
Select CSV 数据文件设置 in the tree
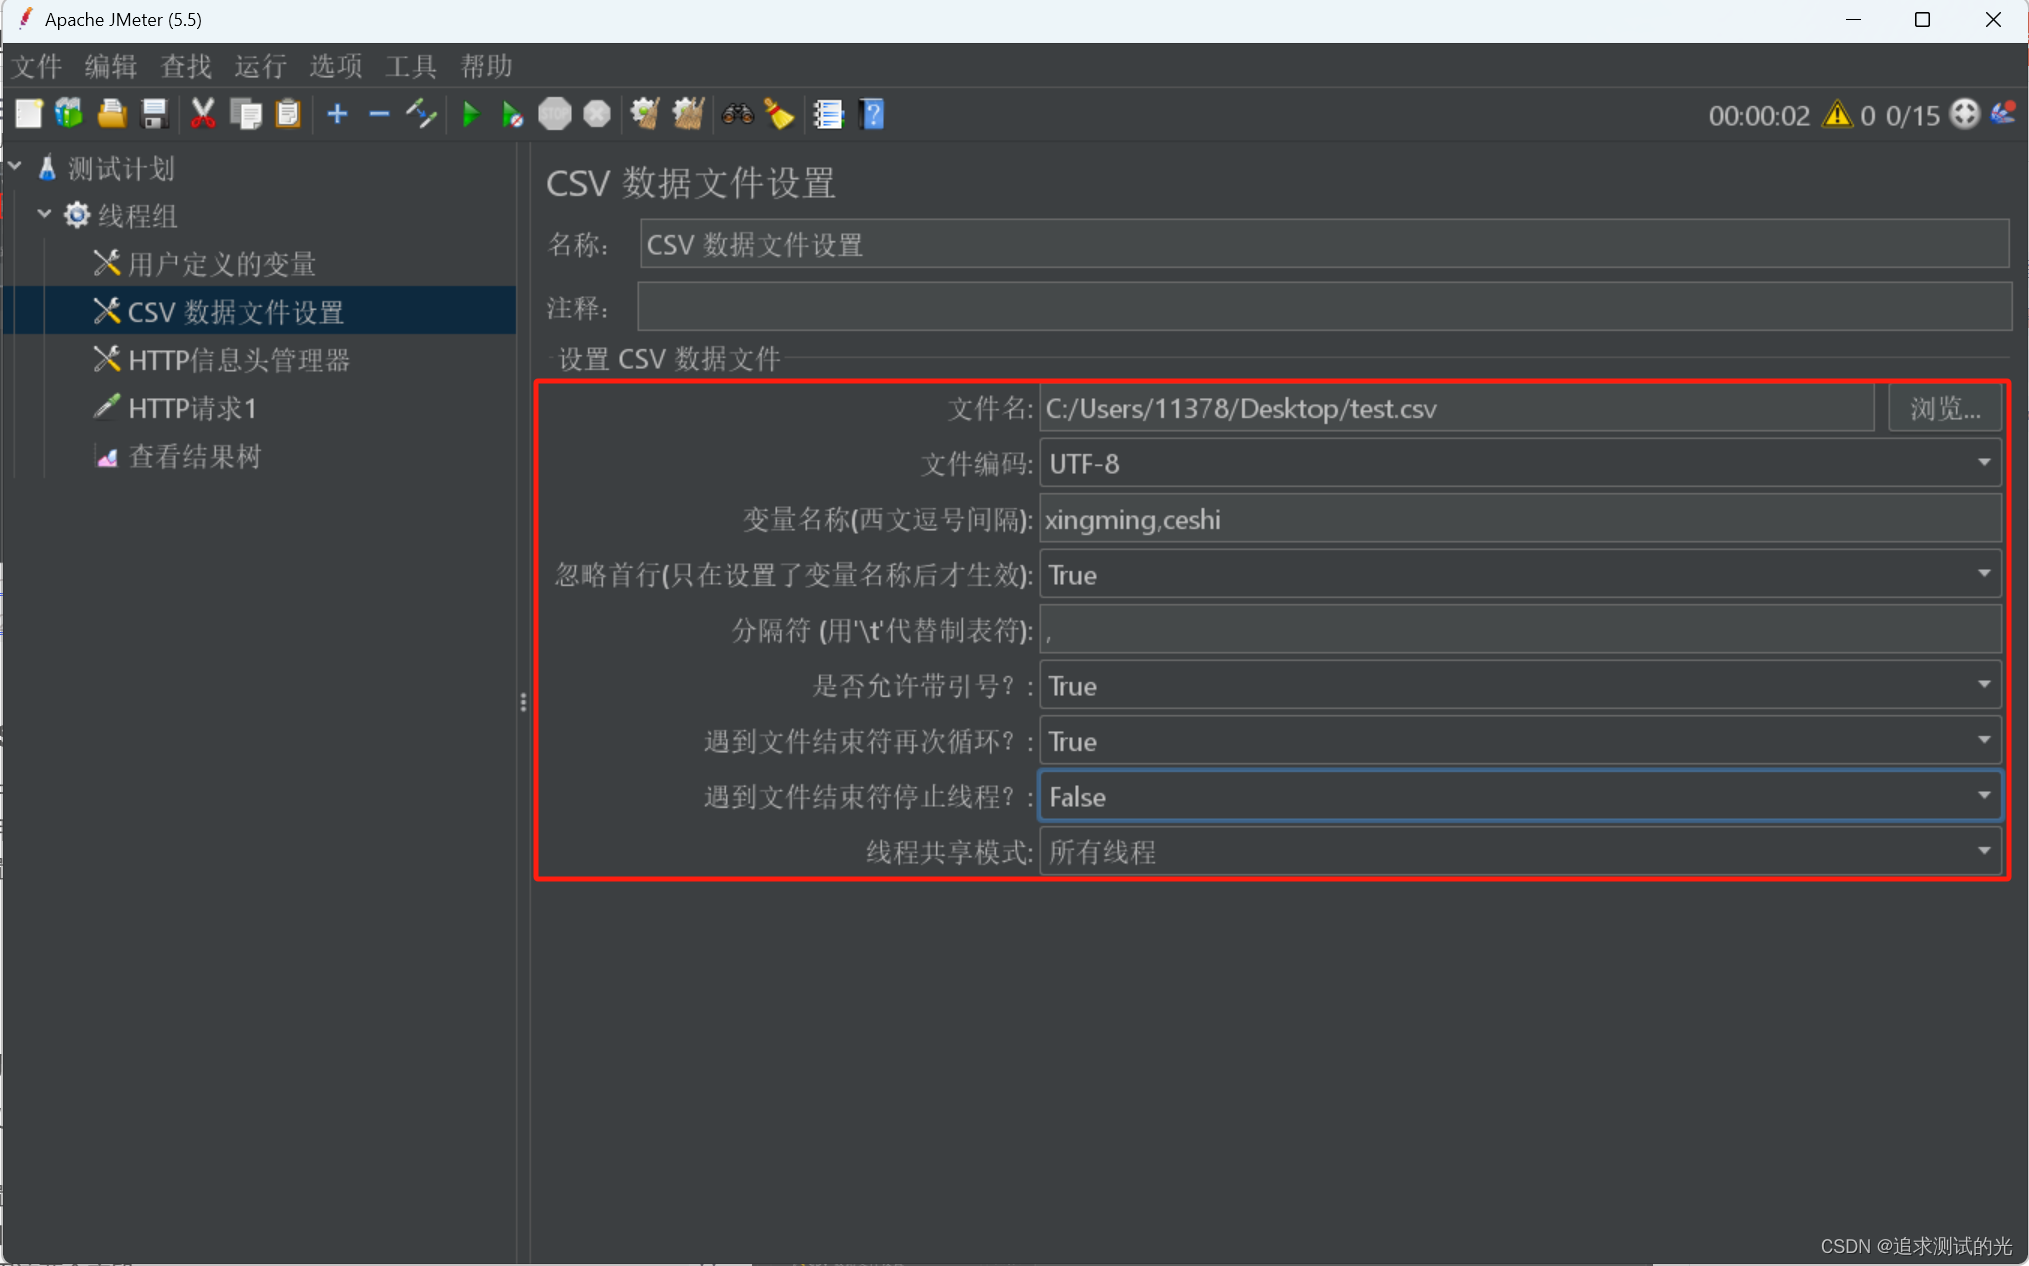[235, 312]
